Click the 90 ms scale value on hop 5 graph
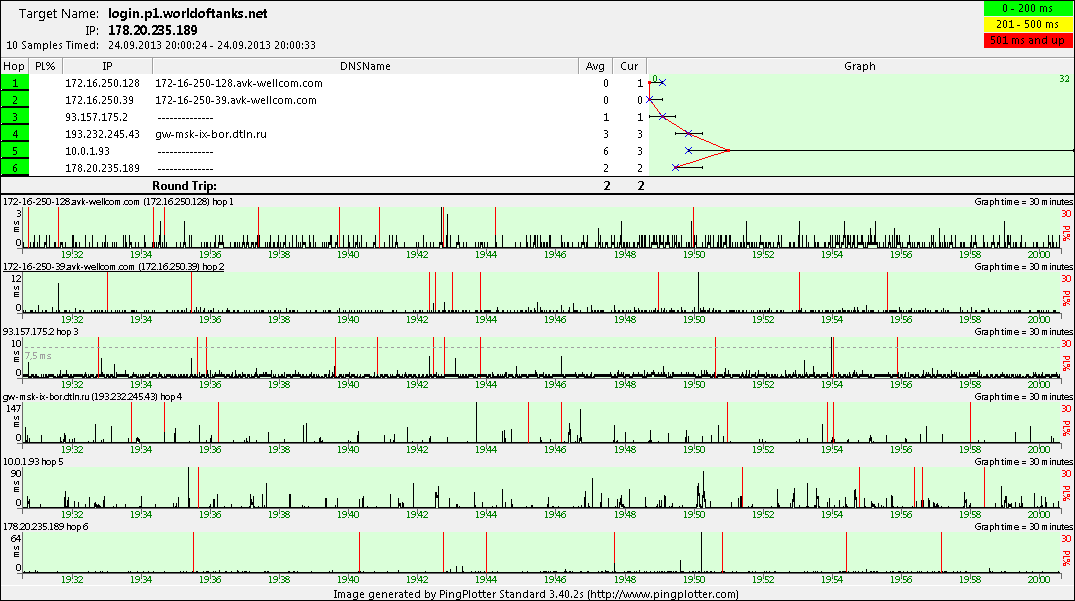Image resolution: width=1075 pixels, height=601 pixels. coord(16,474)
